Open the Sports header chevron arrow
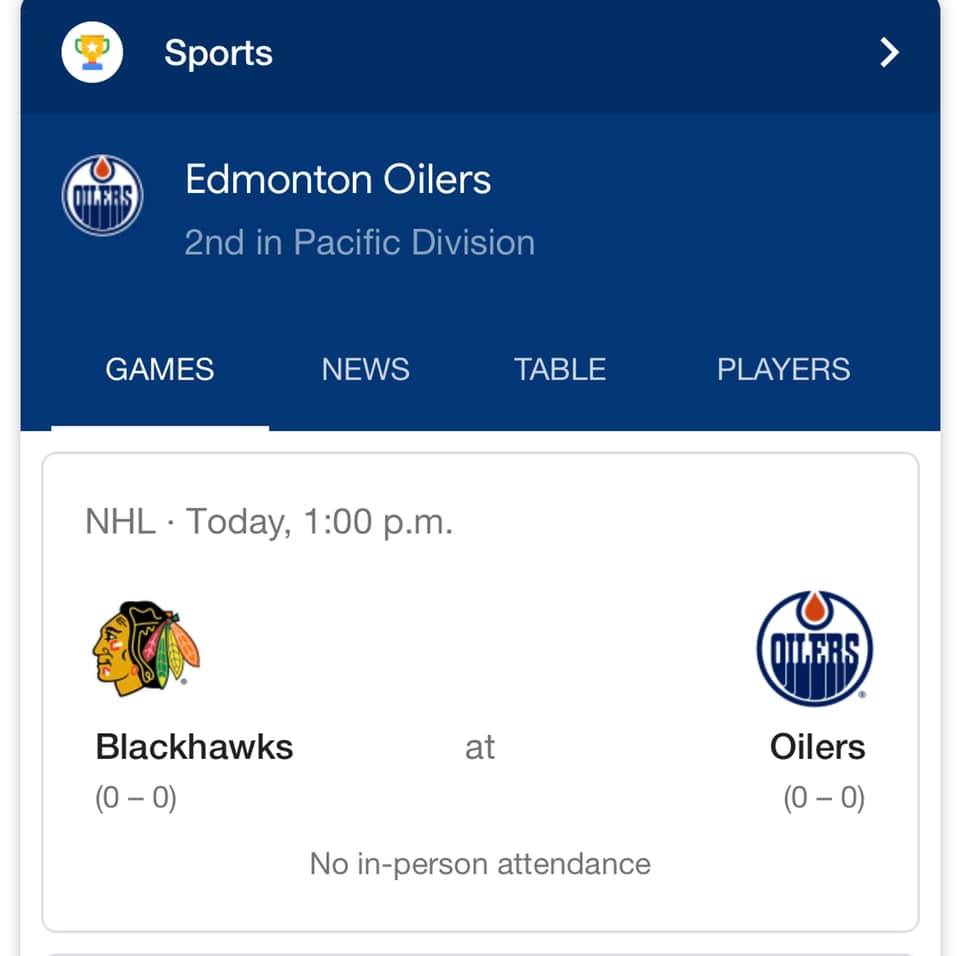The height and width of the screenshot is (956, 960). click(889, 52)
